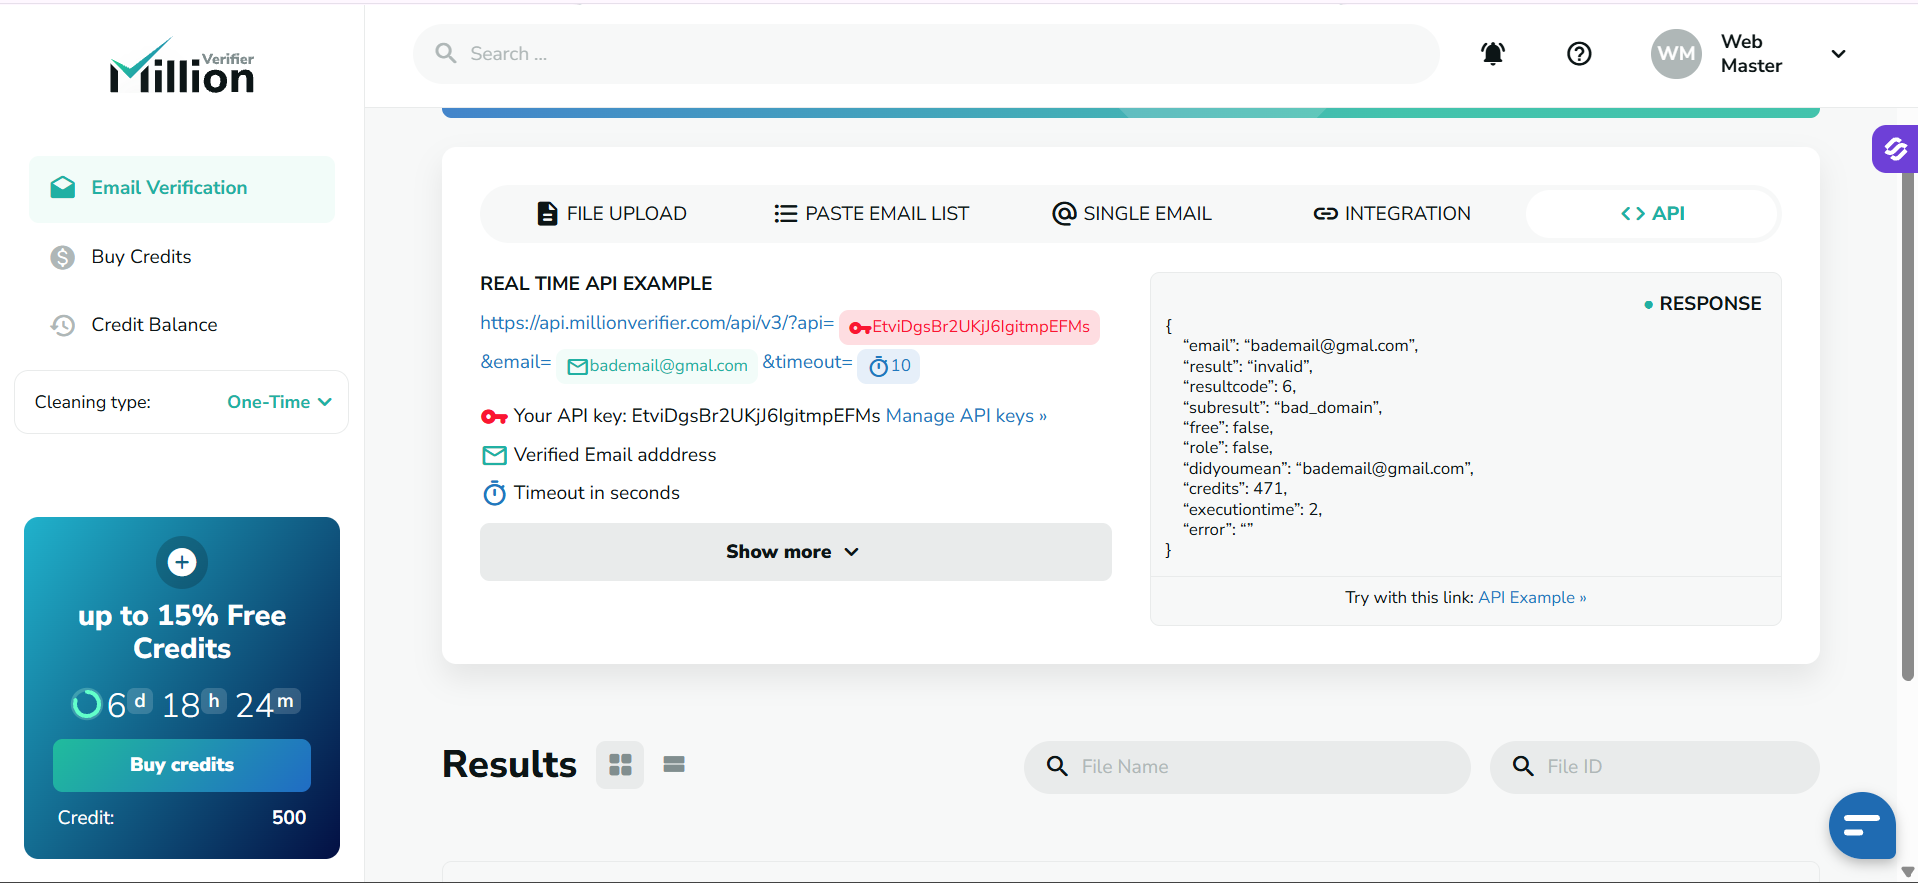Expand the Web Master account menu
1918x883 pixels.
click(x=1838, y=54)
